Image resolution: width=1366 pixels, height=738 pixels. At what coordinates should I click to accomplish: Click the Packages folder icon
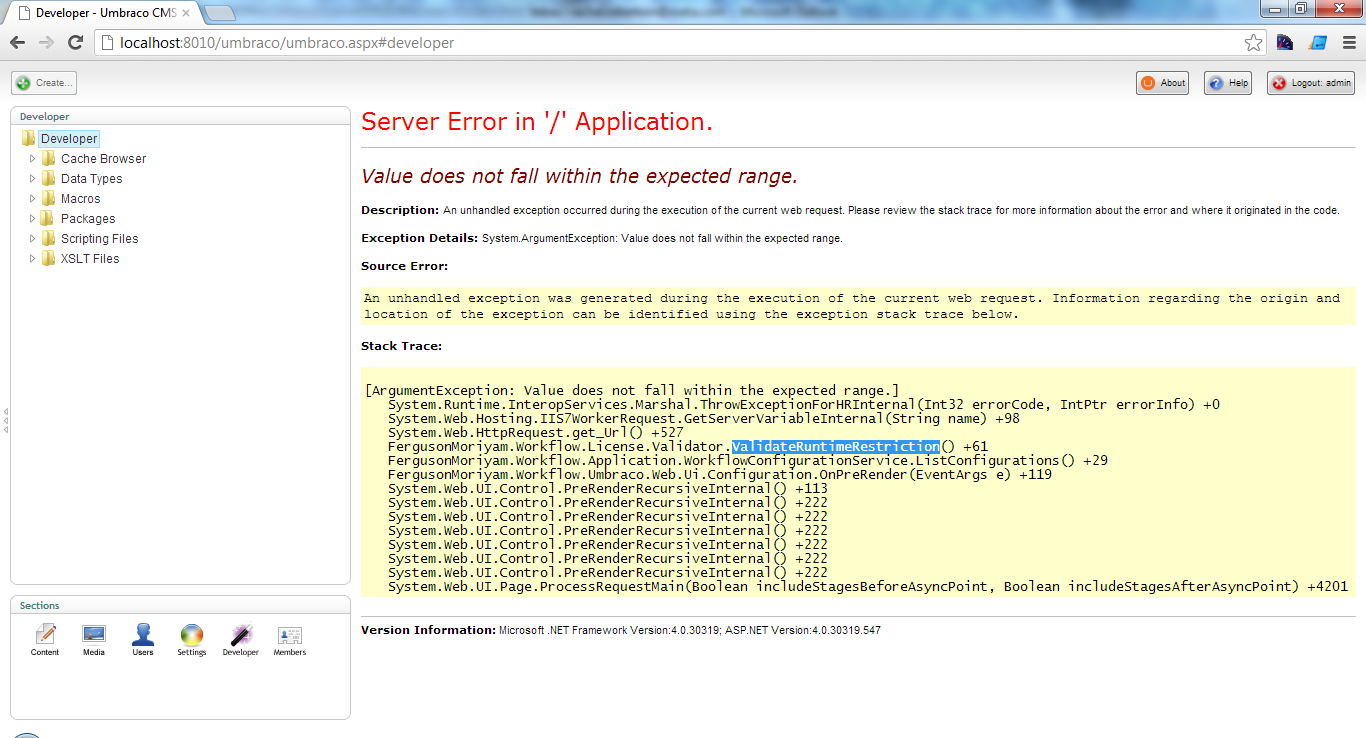pos(48,219)
